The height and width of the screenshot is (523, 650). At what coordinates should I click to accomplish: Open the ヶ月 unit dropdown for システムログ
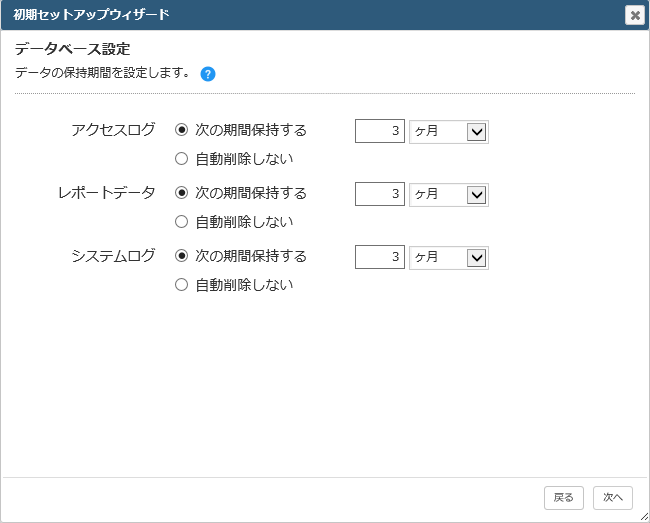click(x=449, y=258)
